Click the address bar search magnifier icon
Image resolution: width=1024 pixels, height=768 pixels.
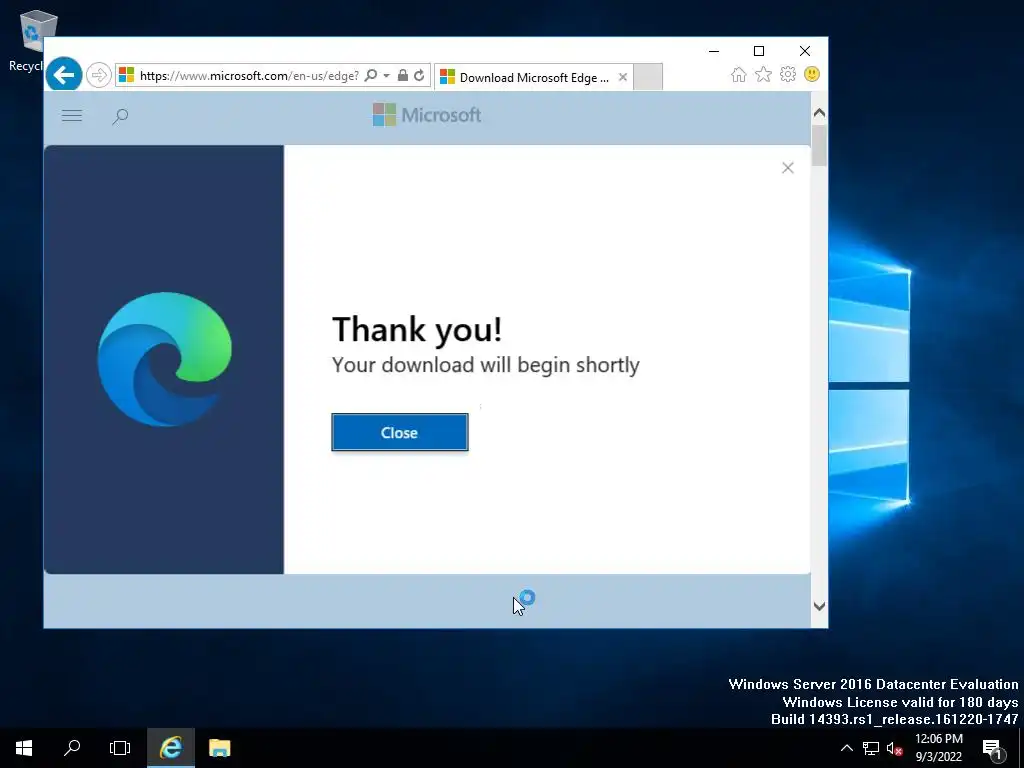click(371, 75)
